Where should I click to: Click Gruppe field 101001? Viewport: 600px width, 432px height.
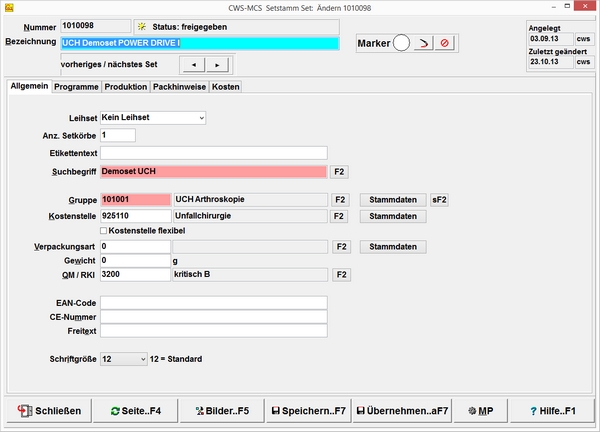[x=135, y=200]
